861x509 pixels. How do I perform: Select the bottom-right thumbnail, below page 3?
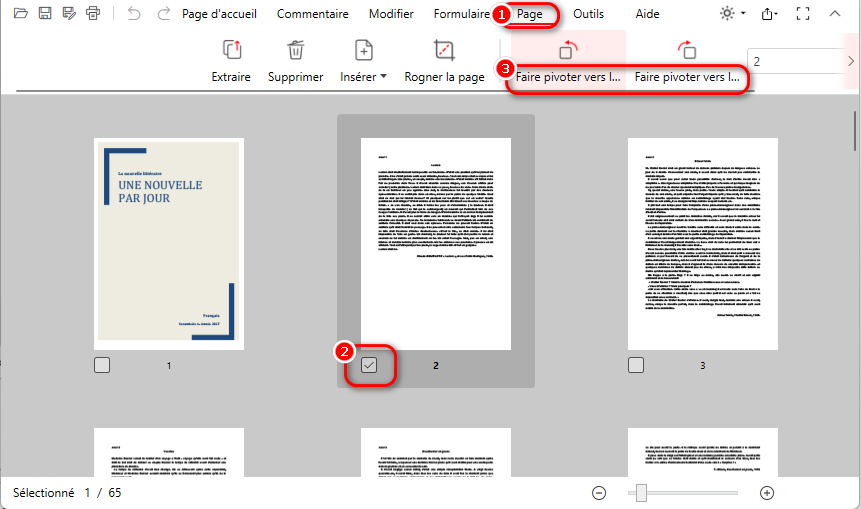[703, 452]
